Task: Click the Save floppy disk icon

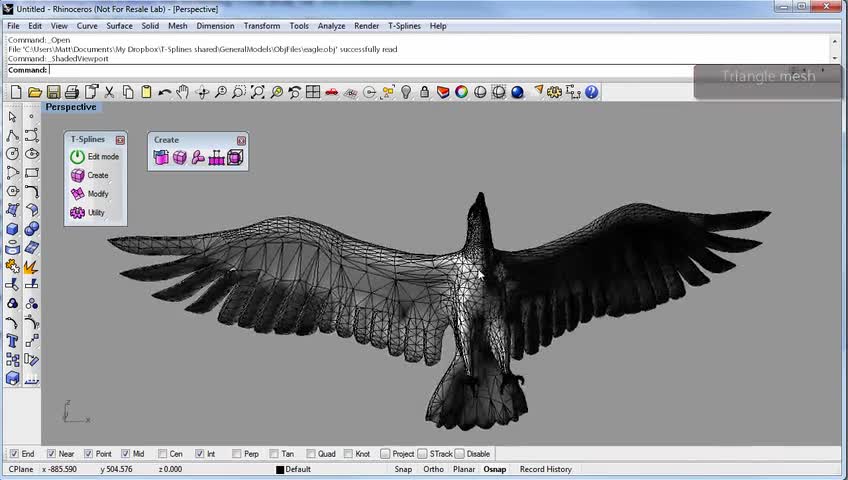Action: tap(53, 92)
